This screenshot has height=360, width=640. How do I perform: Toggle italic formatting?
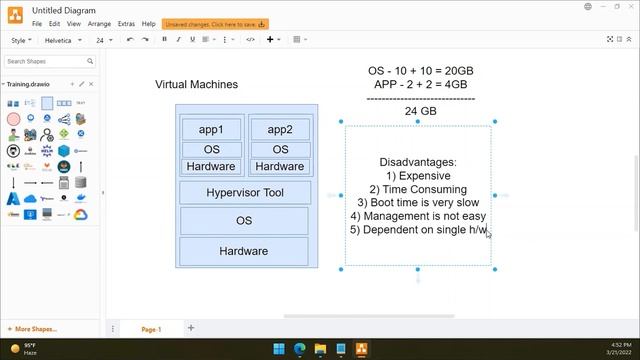click(x=178, y=39)
